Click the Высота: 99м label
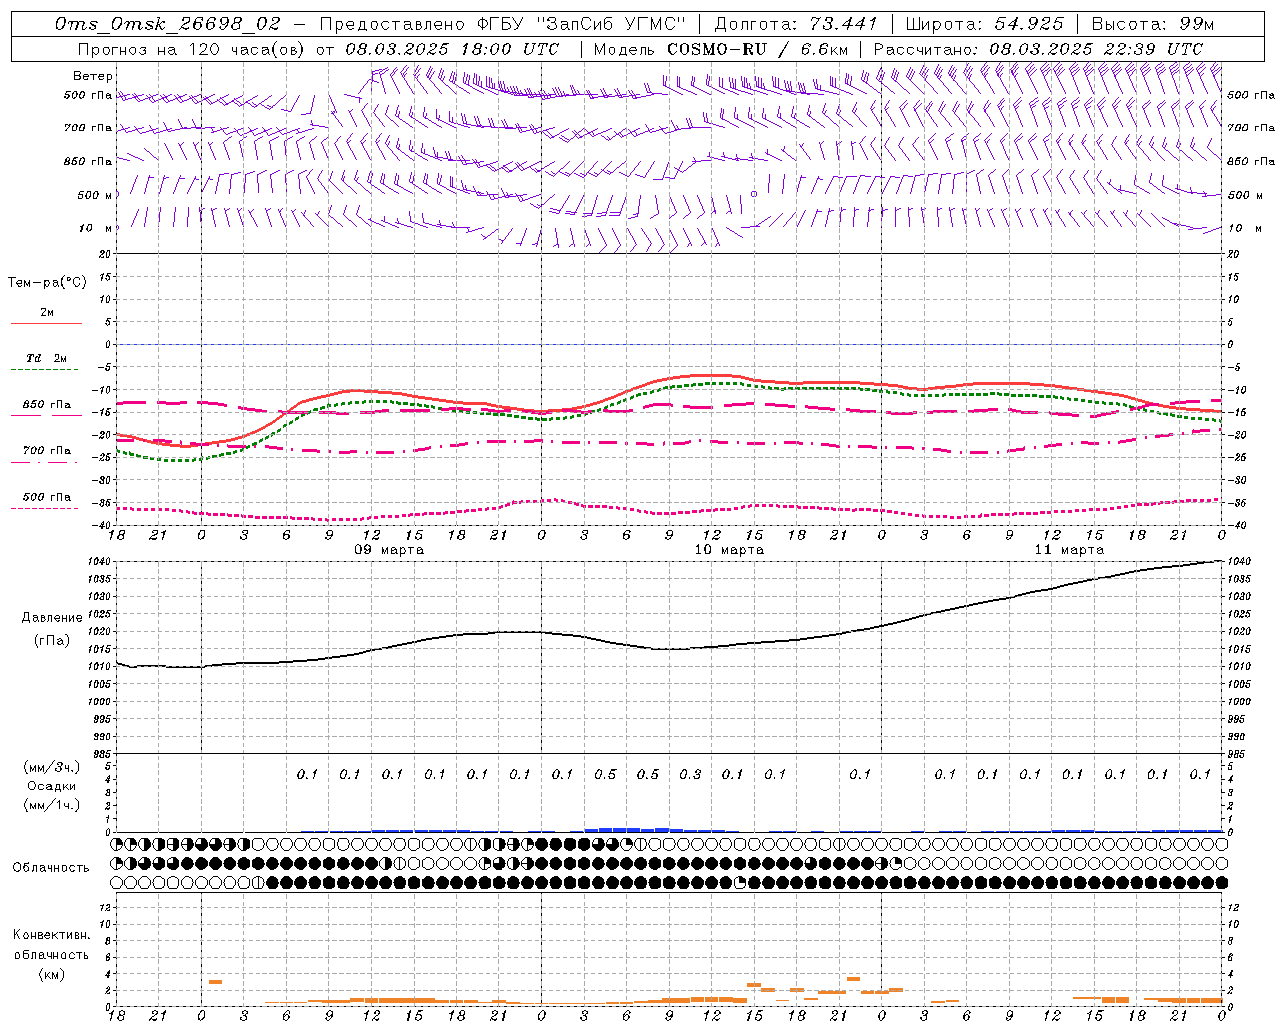This screenshot has width=1280, height=1024. (x=1152, y=24)
